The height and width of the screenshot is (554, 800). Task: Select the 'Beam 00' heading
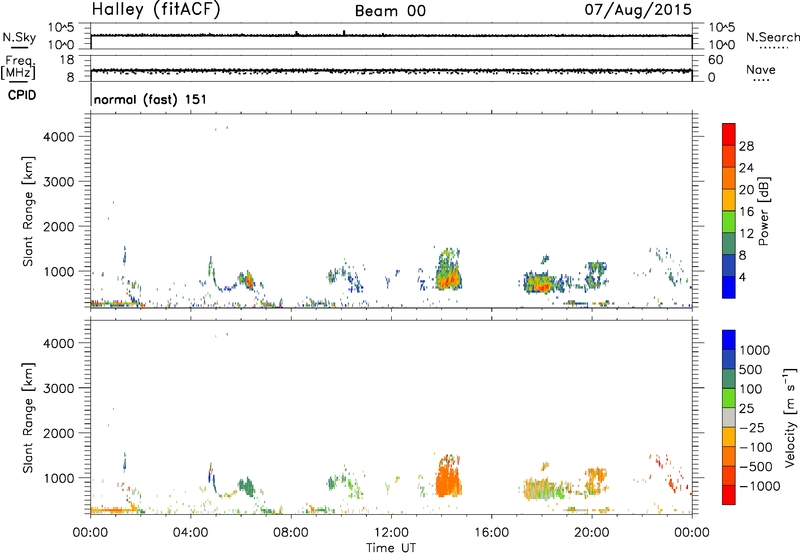pyautogui.click(x=390, y=11)
